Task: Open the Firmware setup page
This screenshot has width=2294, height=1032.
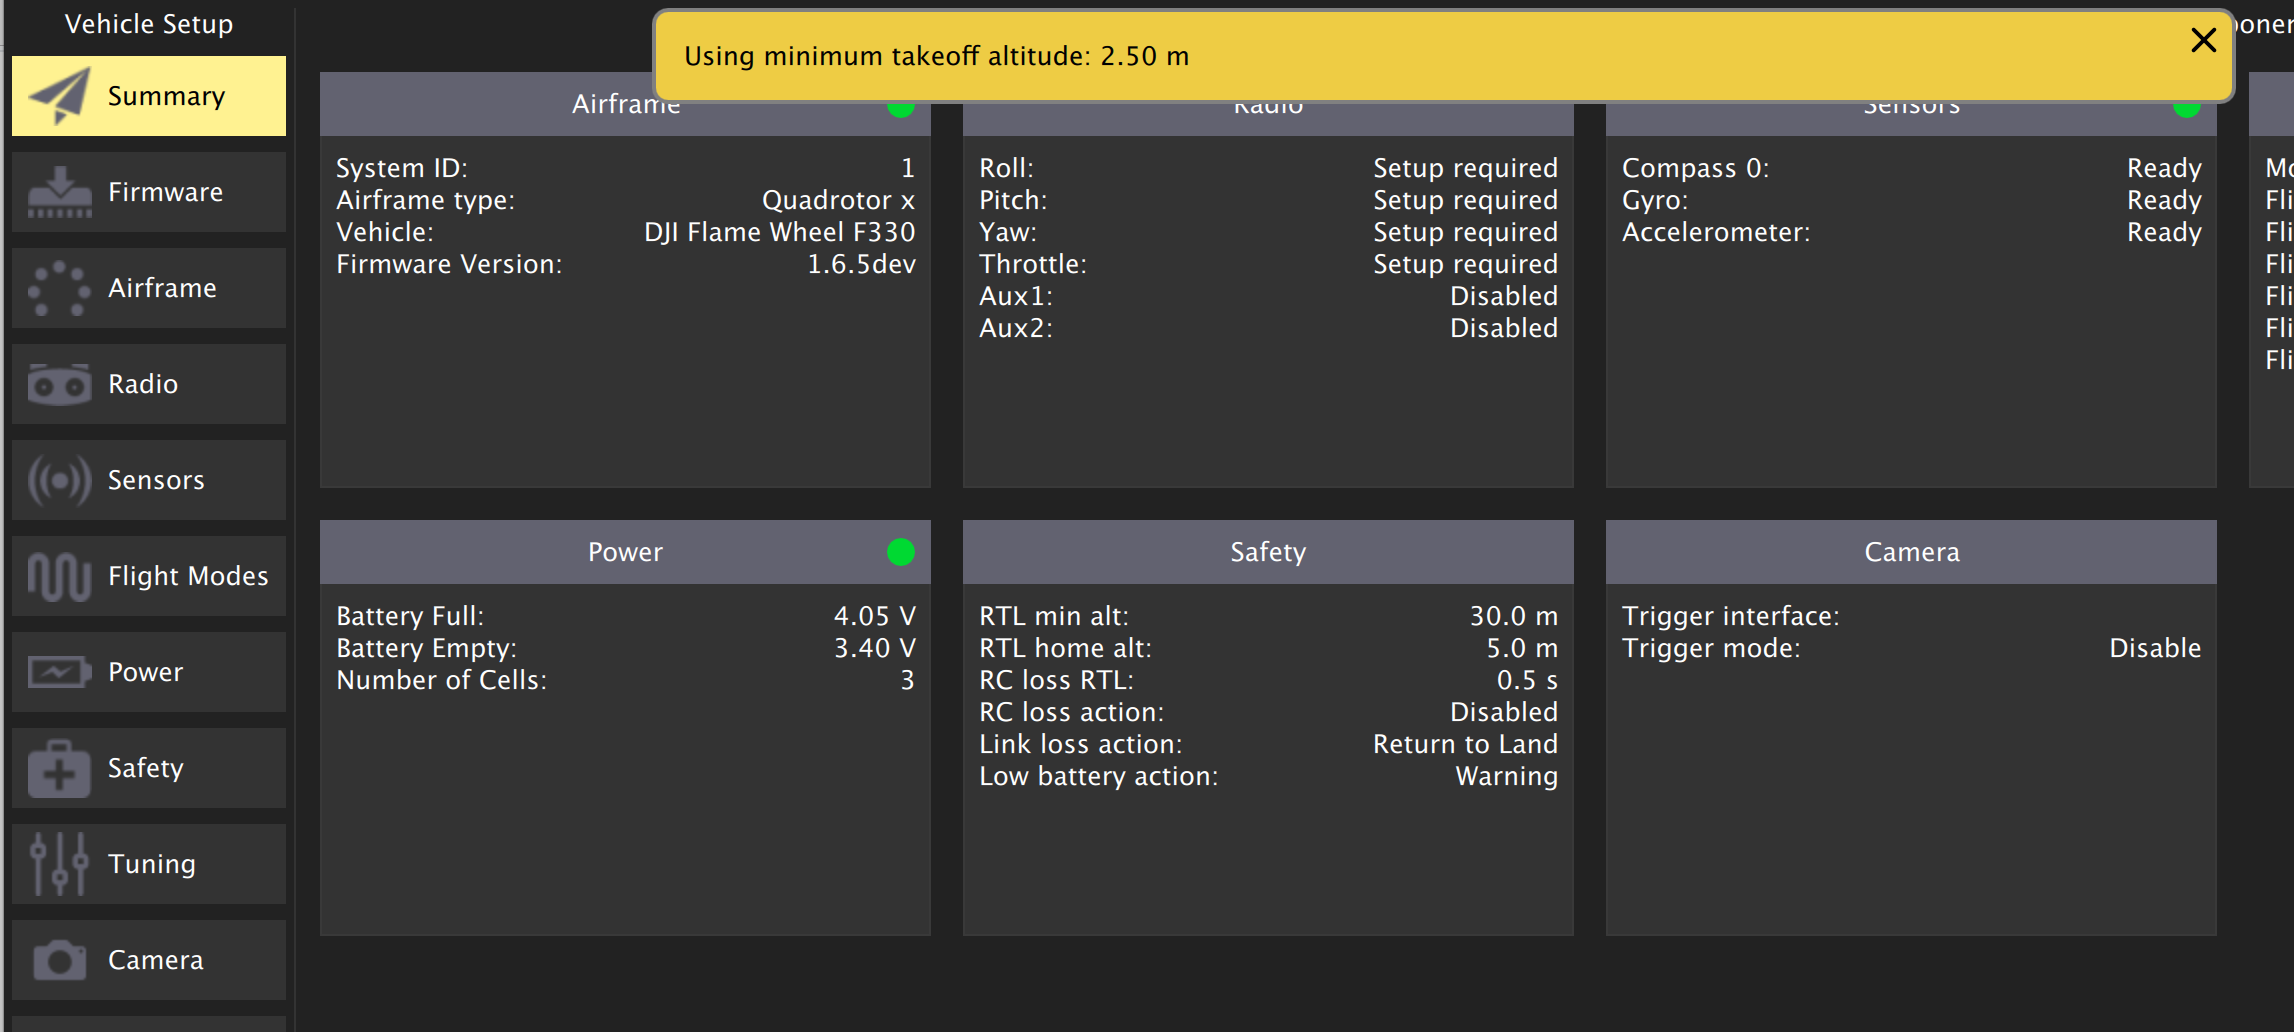Action: click(x=149, y=192)
